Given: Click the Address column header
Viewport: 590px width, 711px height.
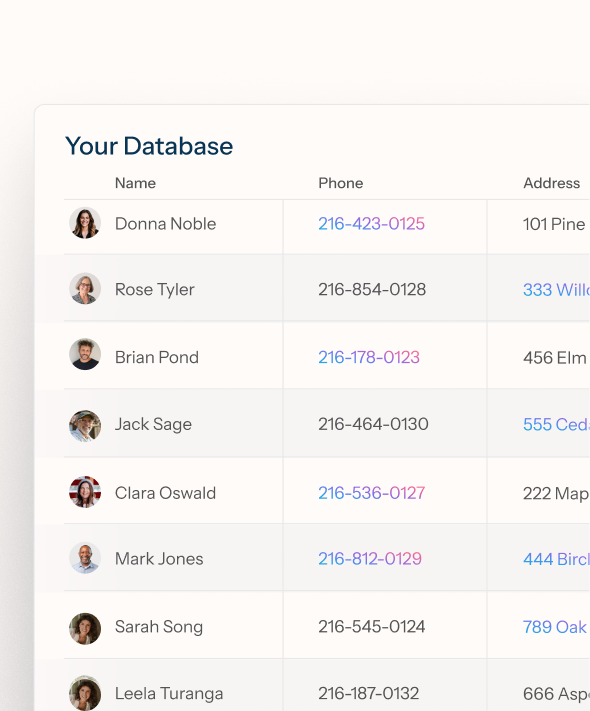Looking at the screenshot, I should (x=551, y=183).
